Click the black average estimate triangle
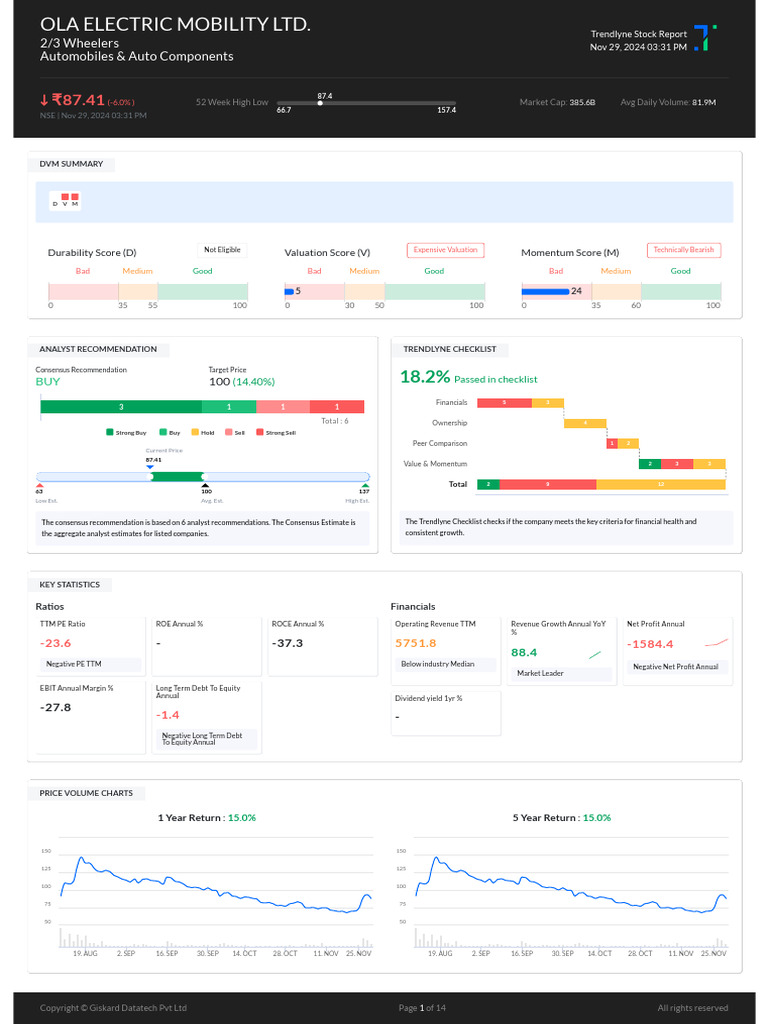The image size is (768, 1024). [206, 486]
